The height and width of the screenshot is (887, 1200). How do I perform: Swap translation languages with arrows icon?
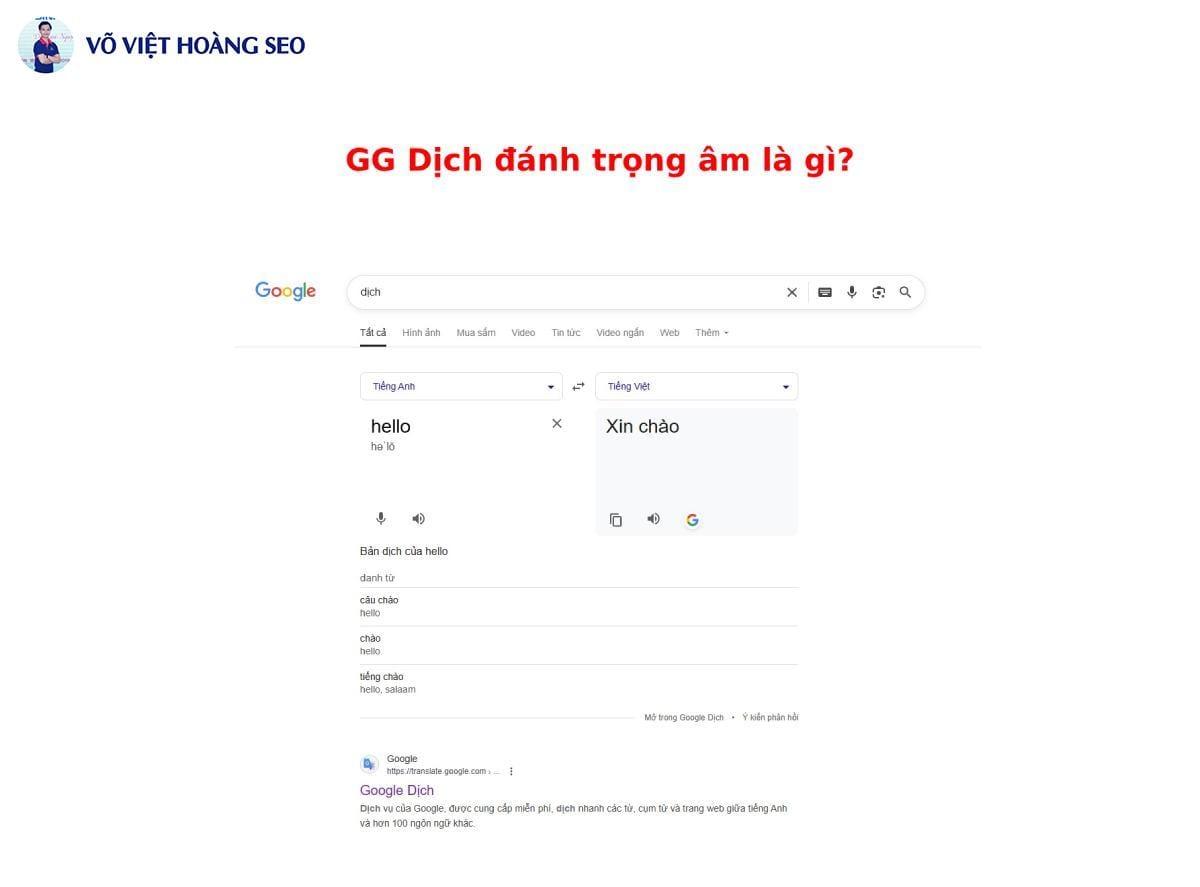pyautogui.click(x=578, y=385)
